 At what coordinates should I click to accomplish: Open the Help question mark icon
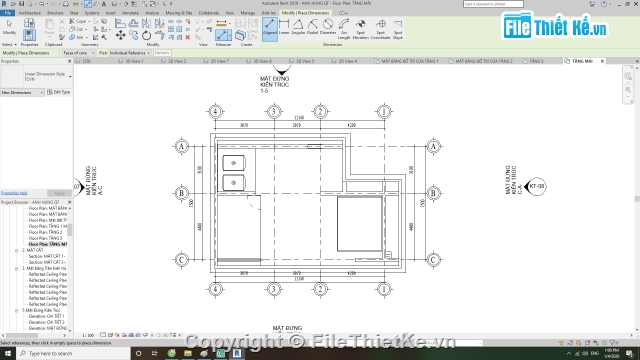pyautogui.click(x=604, y=4)
